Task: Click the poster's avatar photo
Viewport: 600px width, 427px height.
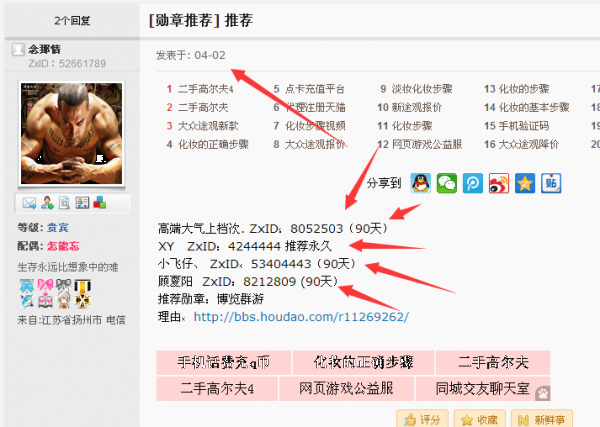Action: pyautogui.click(x=72, y=134)
